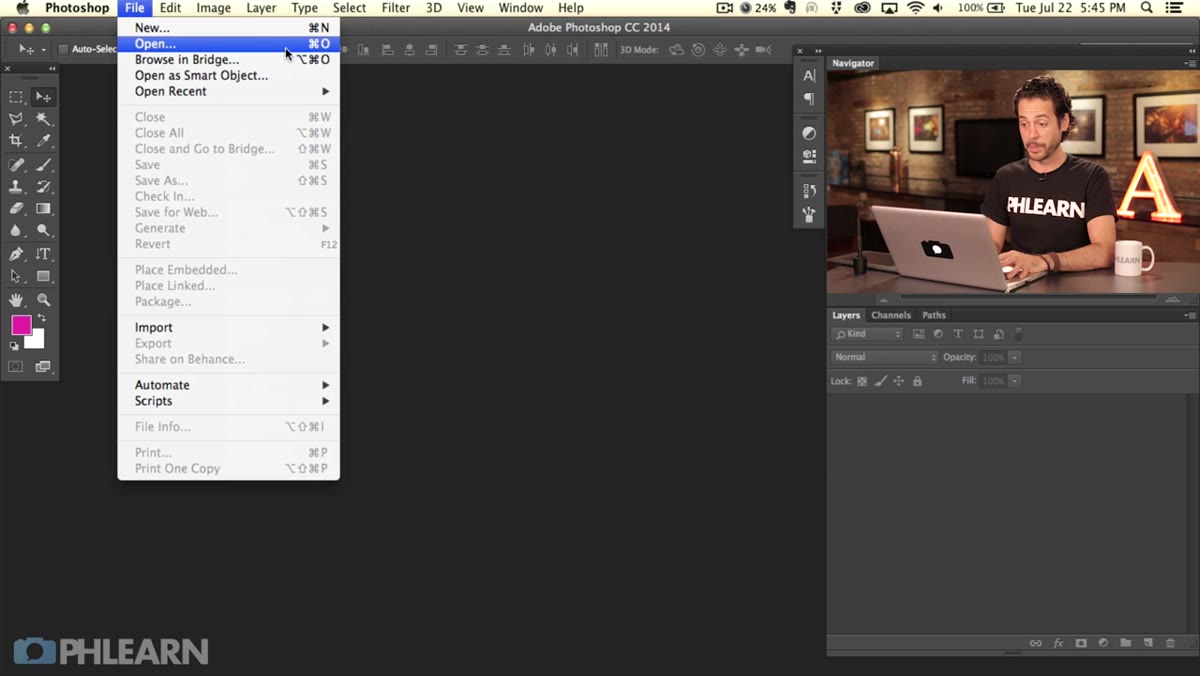1200x676 pixels.
Task: Expand the Automate submenu
Action: 228,385
